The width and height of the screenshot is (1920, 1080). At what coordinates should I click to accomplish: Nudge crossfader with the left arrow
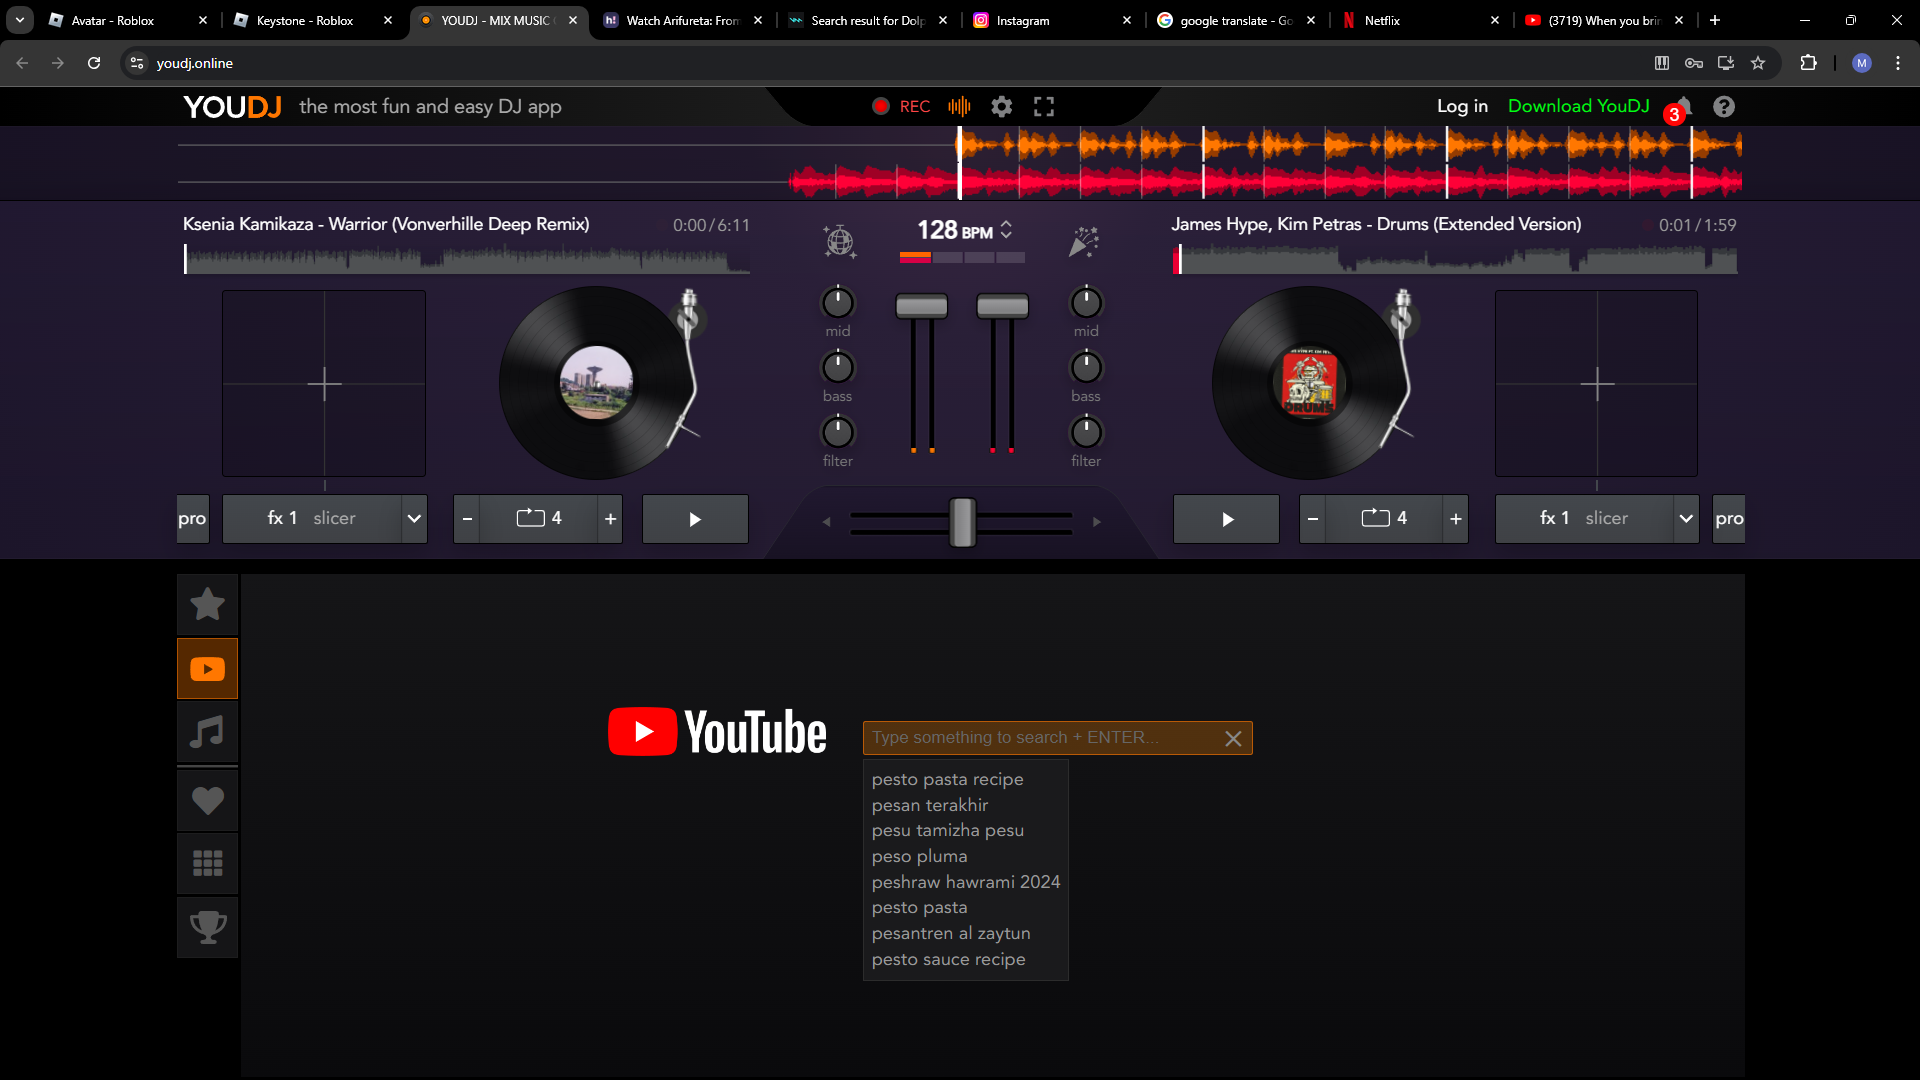[x=826, y=522]
